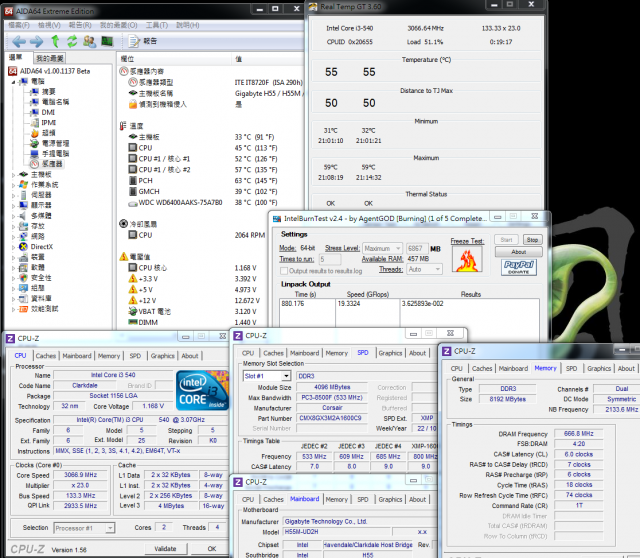This screenshot has height=558, width=640.
Task: Click the Intel Core i3 logo in CPU-Z
Action: (x=202, y=390)
